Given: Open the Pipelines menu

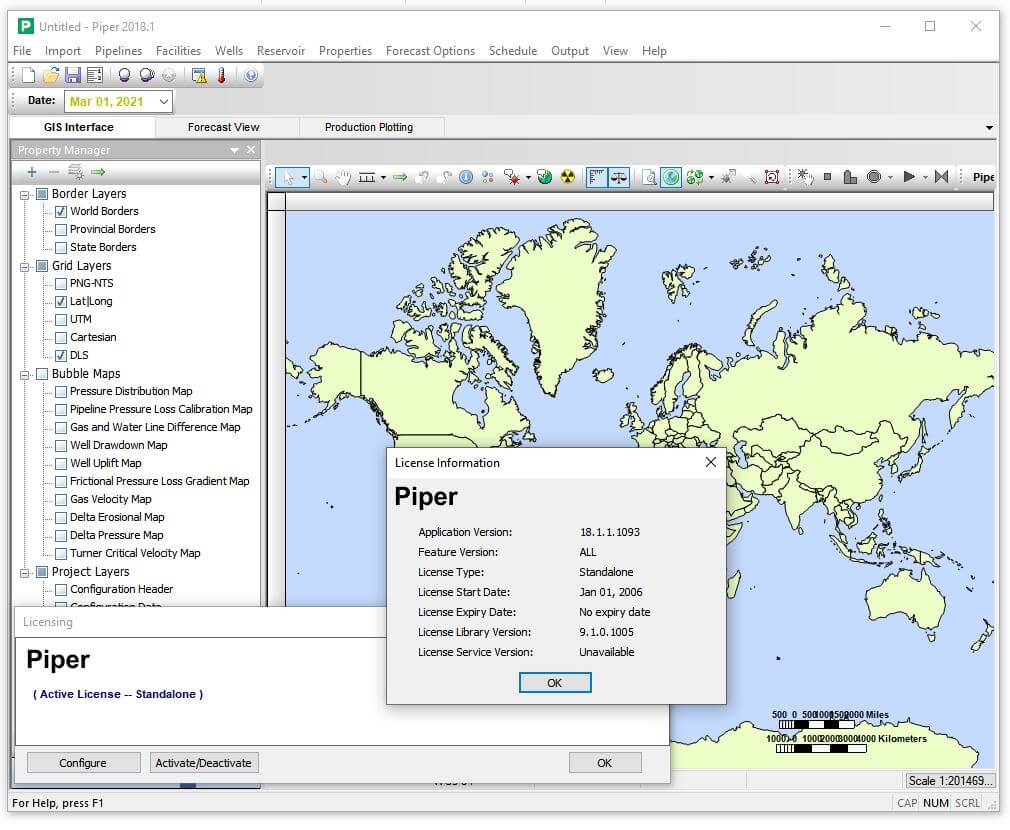Looking at the screenshot, I should (118, 51).
